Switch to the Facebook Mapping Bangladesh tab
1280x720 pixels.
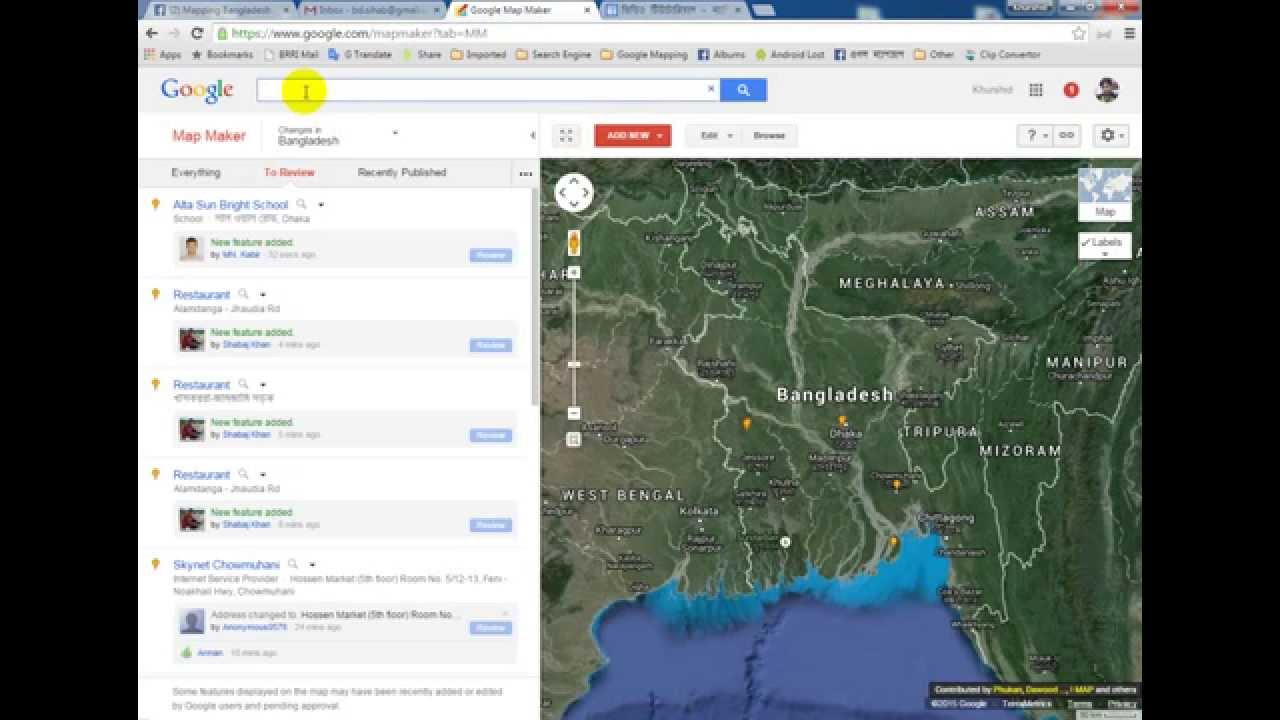point(218,10)
